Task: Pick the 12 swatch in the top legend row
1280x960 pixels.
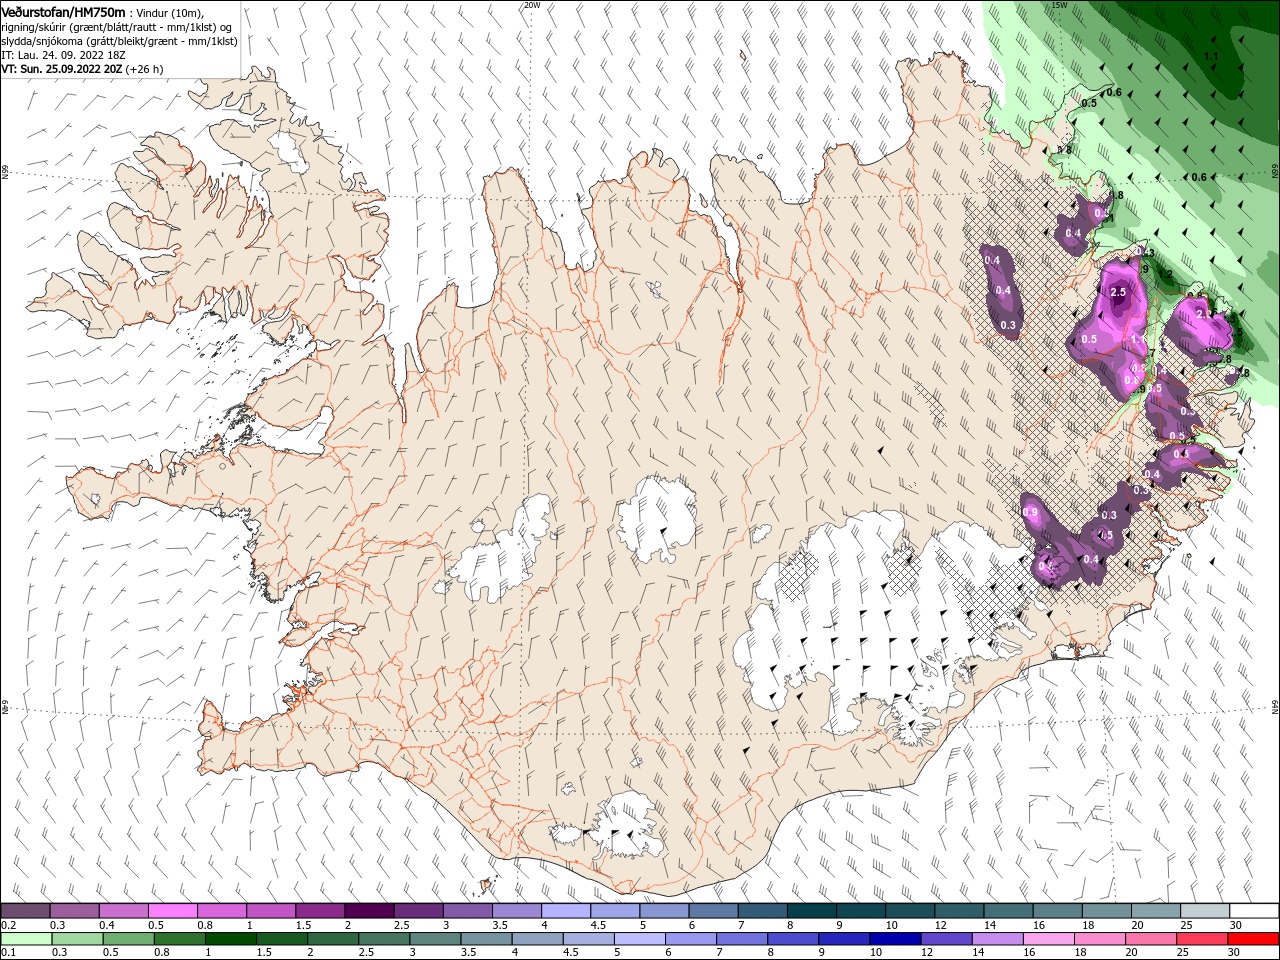Action: pos(959,911)
